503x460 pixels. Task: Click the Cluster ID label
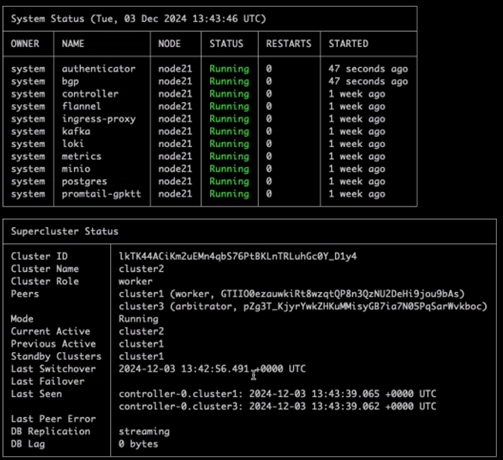tap(39, 256)
